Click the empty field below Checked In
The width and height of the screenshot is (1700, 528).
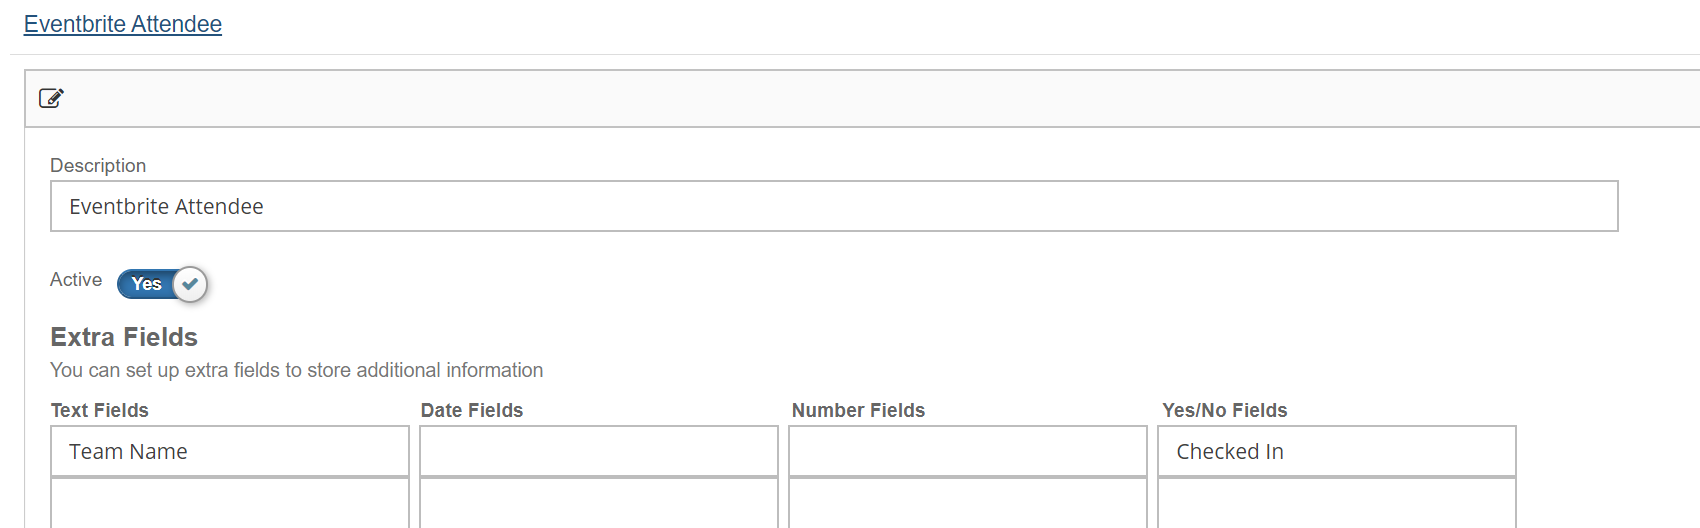(1337, 503)
